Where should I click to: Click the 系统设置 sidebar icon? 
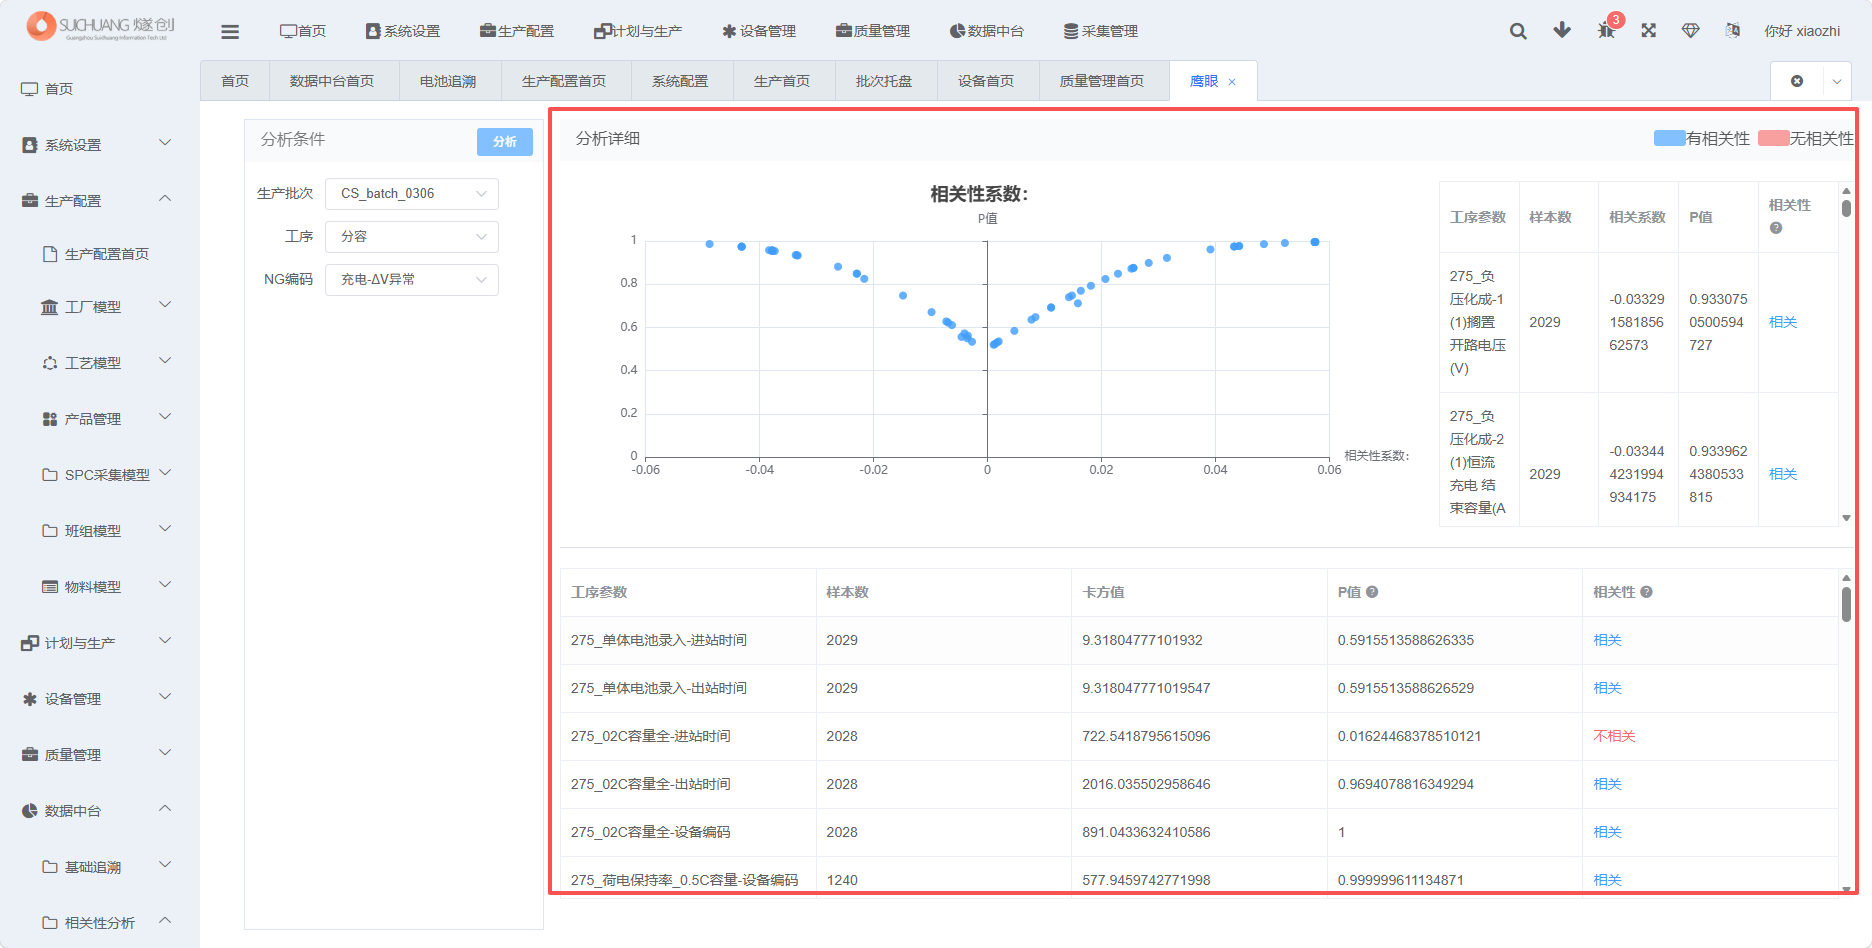pyautogui.click(x=30, y=145)
